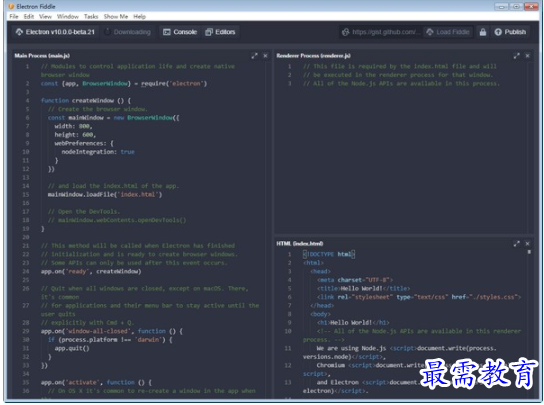This screenshot has width=544, height=405.
Task: Maximize the HTML index.html editor panel
Action: pos(517,244)
